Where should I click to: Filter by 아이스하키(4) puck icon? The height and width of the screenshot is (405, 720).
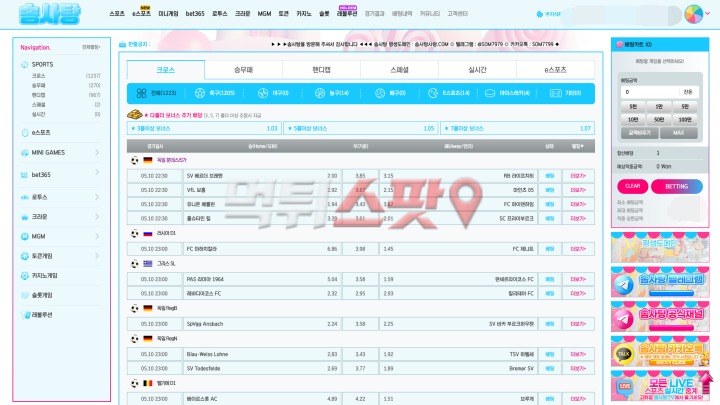490,93
